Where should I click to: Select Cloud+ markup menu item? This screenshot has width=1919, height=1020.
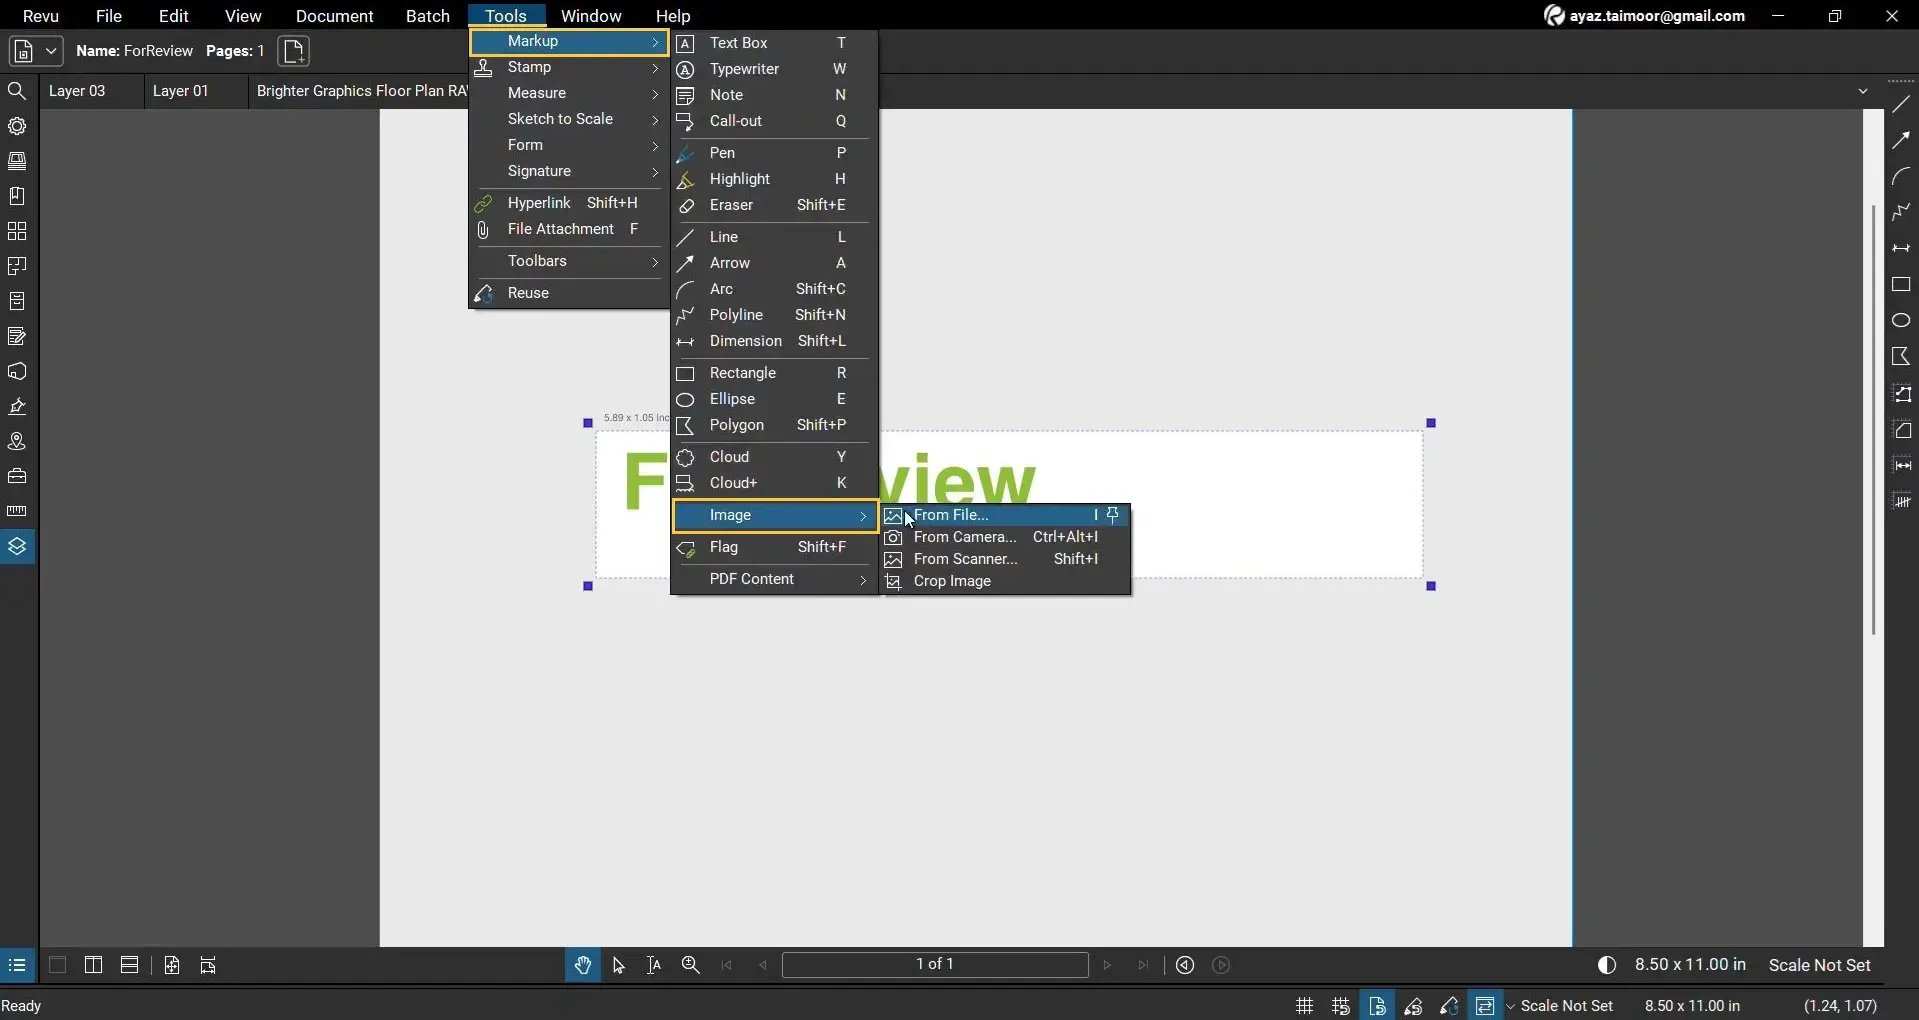pyautogui.click(x=773, y=483)
